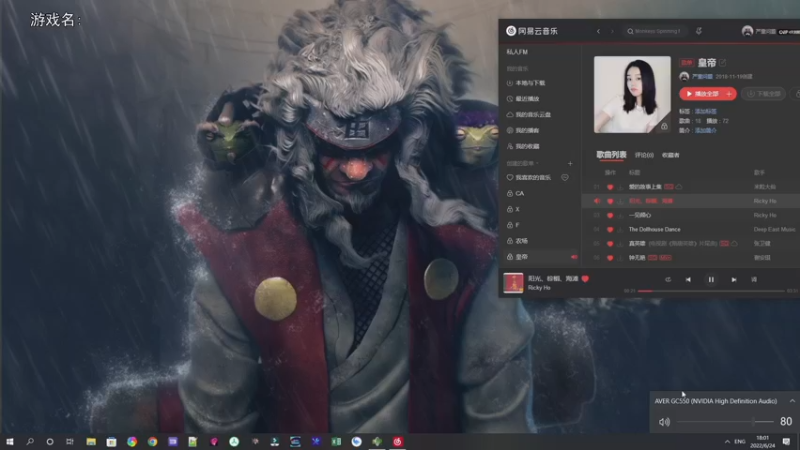Screen dimensions: 800x450
Task: Click the music search field
Action: pos(656,31)
